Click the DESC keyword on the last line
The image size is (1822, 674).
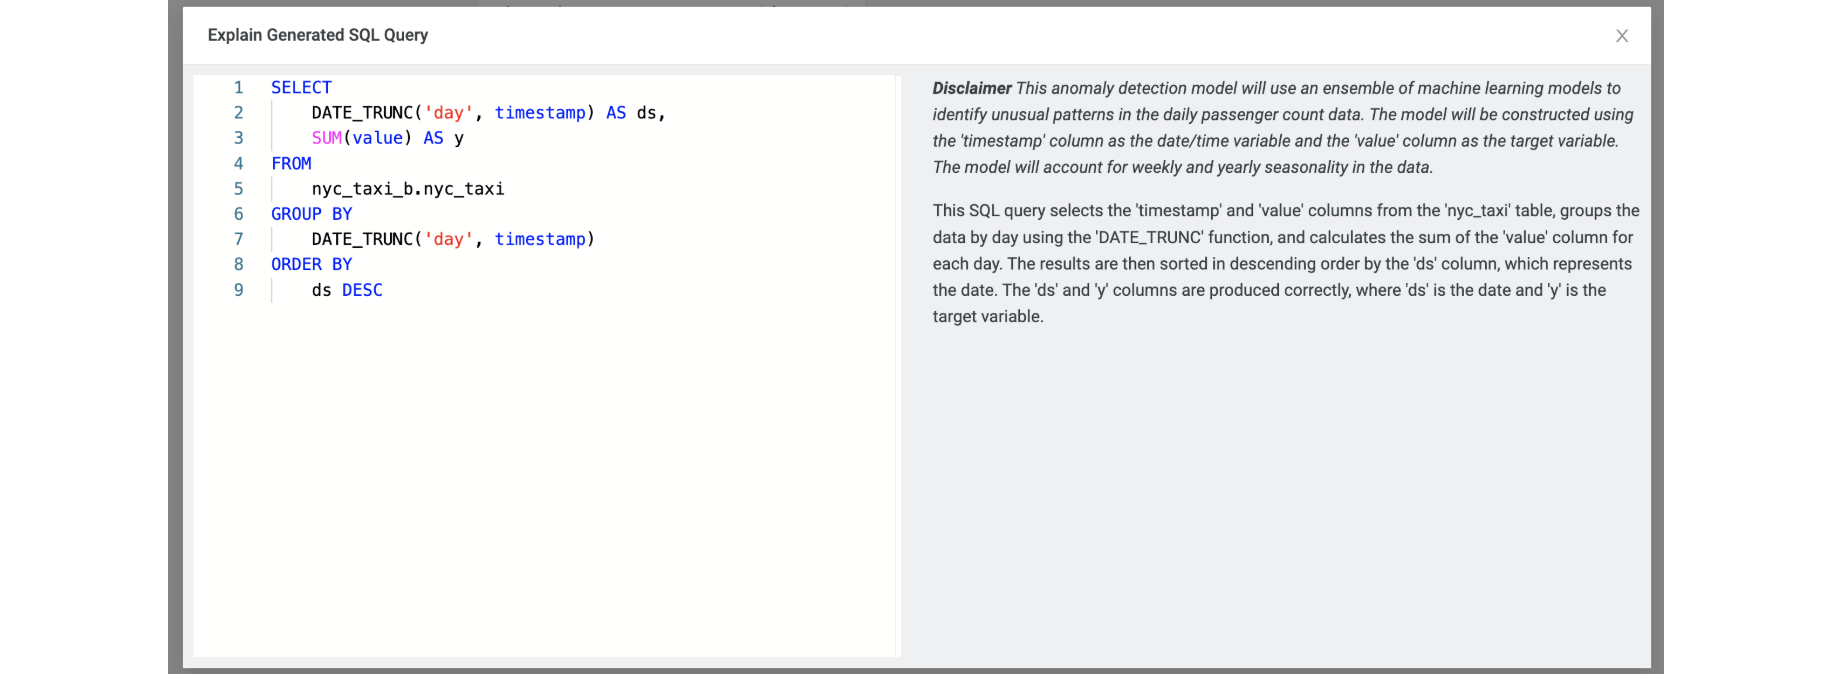coord(362,290)
